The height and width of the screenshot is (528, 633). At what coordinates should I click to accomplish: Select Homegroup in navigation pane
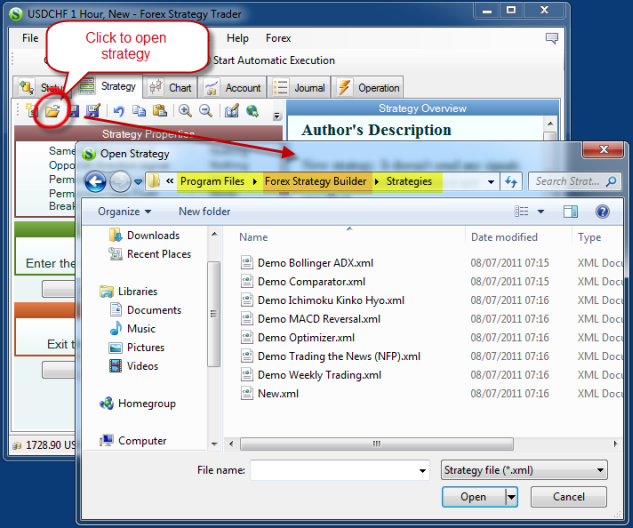pyautogui.click(x=137, y=404)
